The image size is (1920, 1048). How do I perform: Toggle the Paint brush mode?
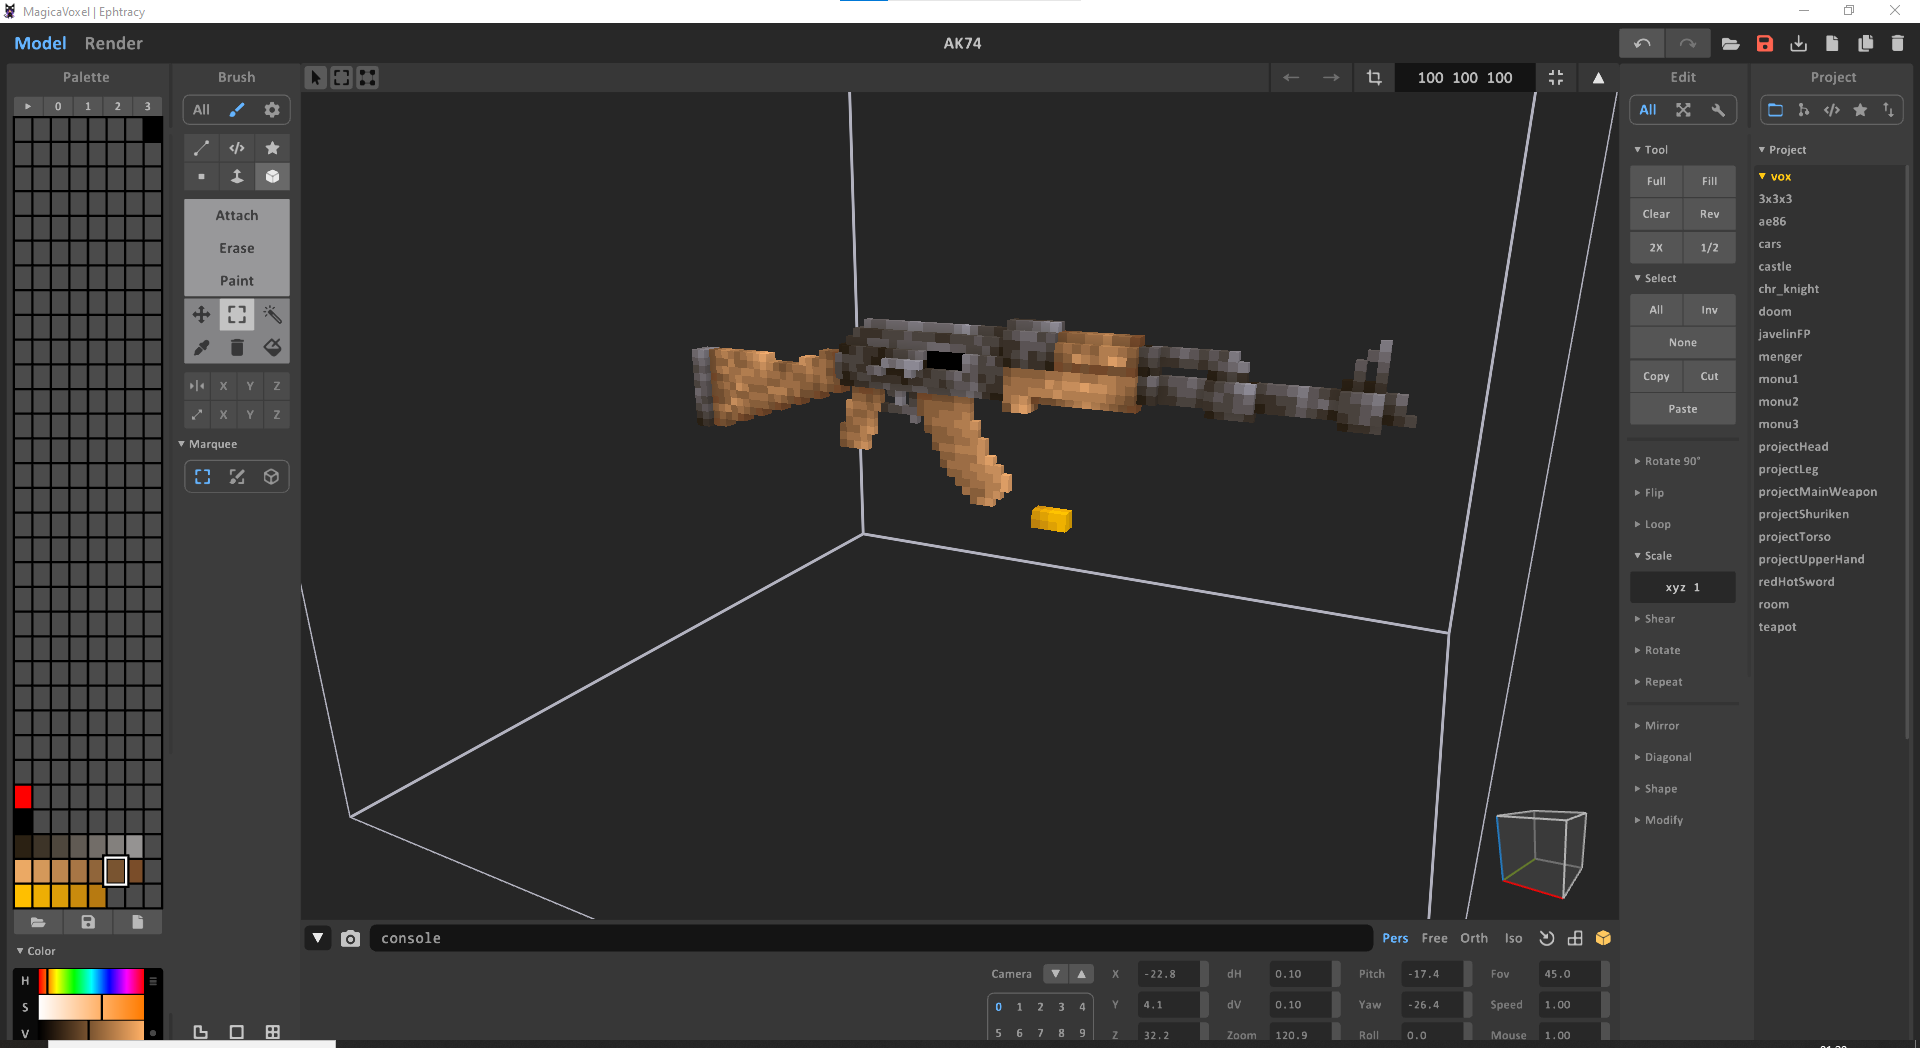point(237,281)
